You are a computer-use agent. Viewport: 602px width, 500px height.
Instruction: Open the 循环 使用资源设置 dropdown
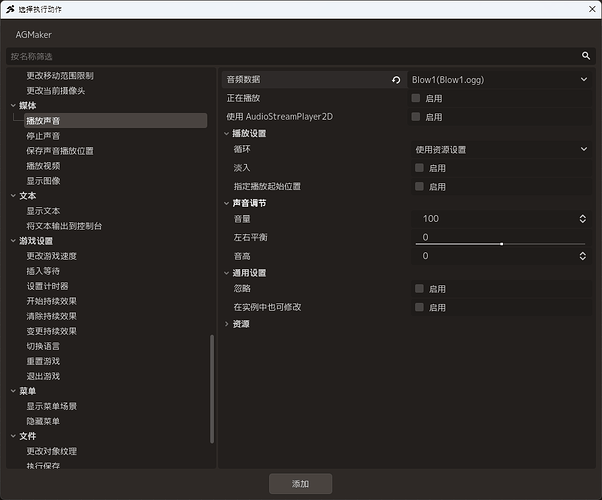point(501,149)
